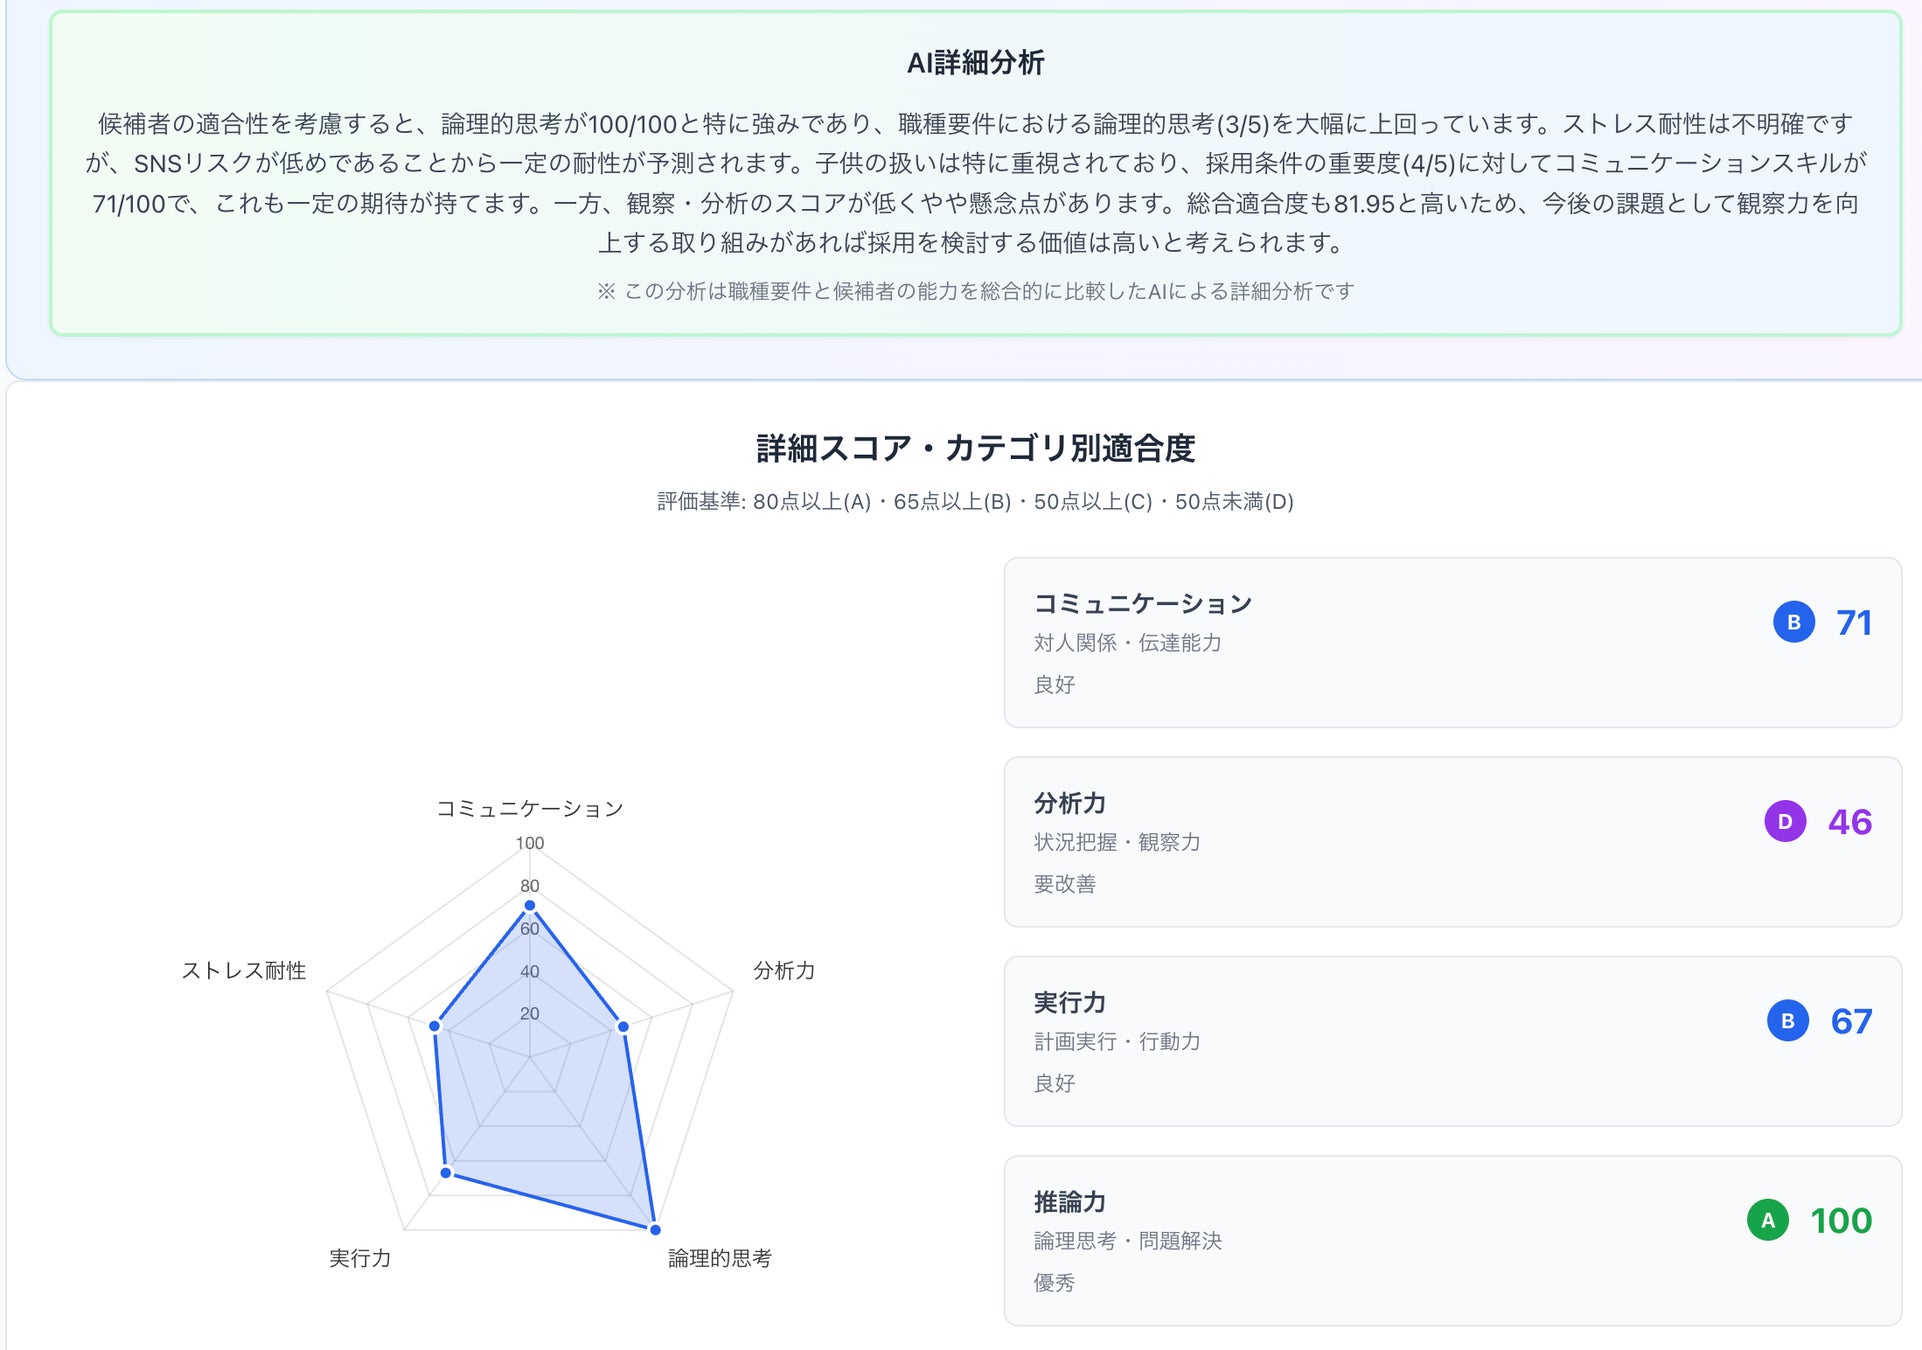
Task: Click the green A grade badge
Action: 1767,1220
